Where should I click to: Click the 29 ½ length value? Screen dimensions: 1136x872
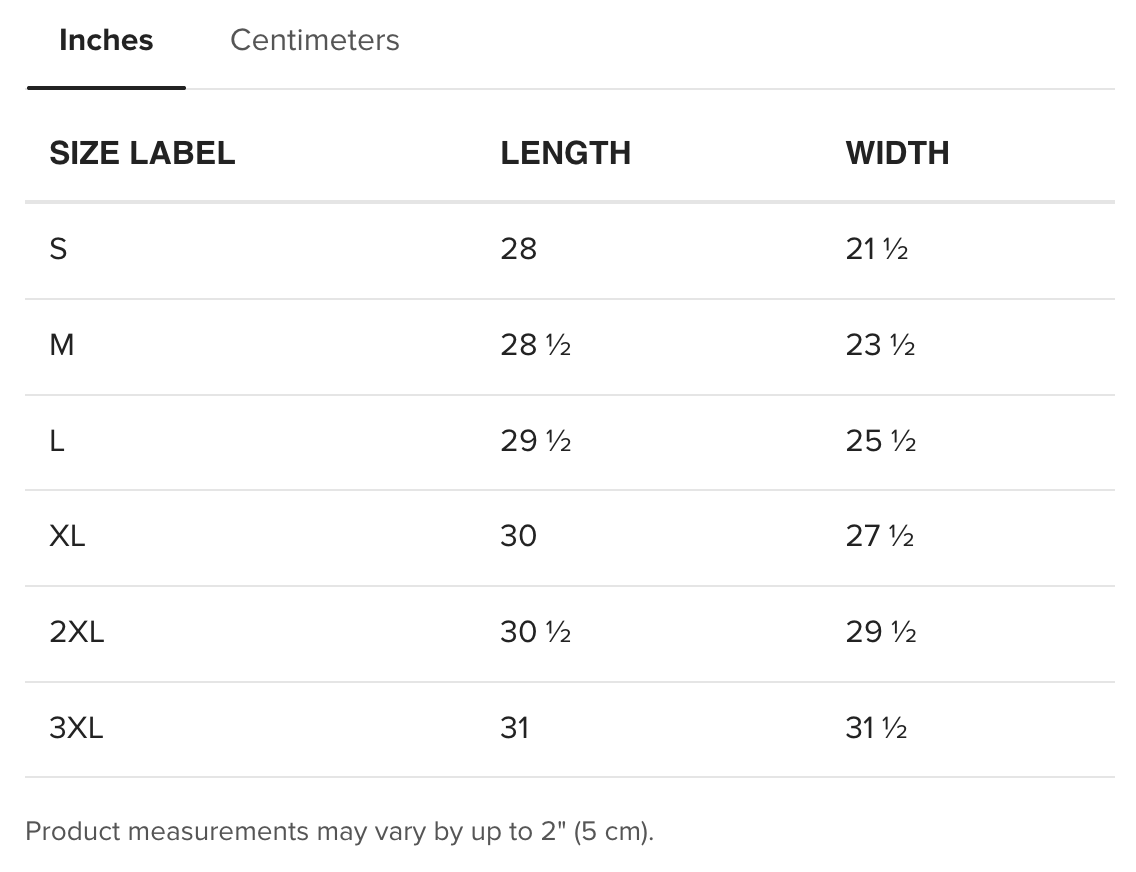(535, 441)
